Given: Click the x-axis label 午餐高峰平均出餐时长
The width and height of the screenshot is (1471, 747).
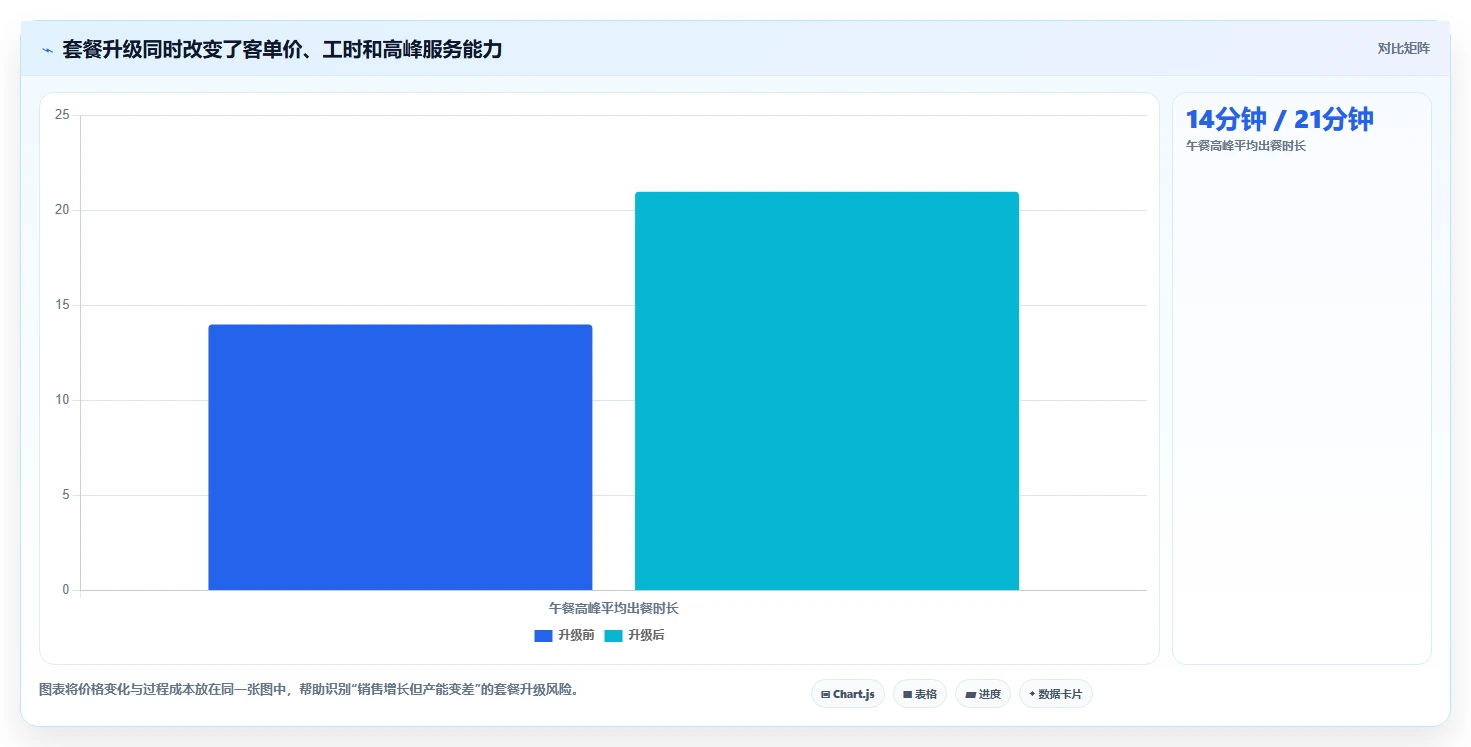Looking at the screenshot, I should pos(614,608).
